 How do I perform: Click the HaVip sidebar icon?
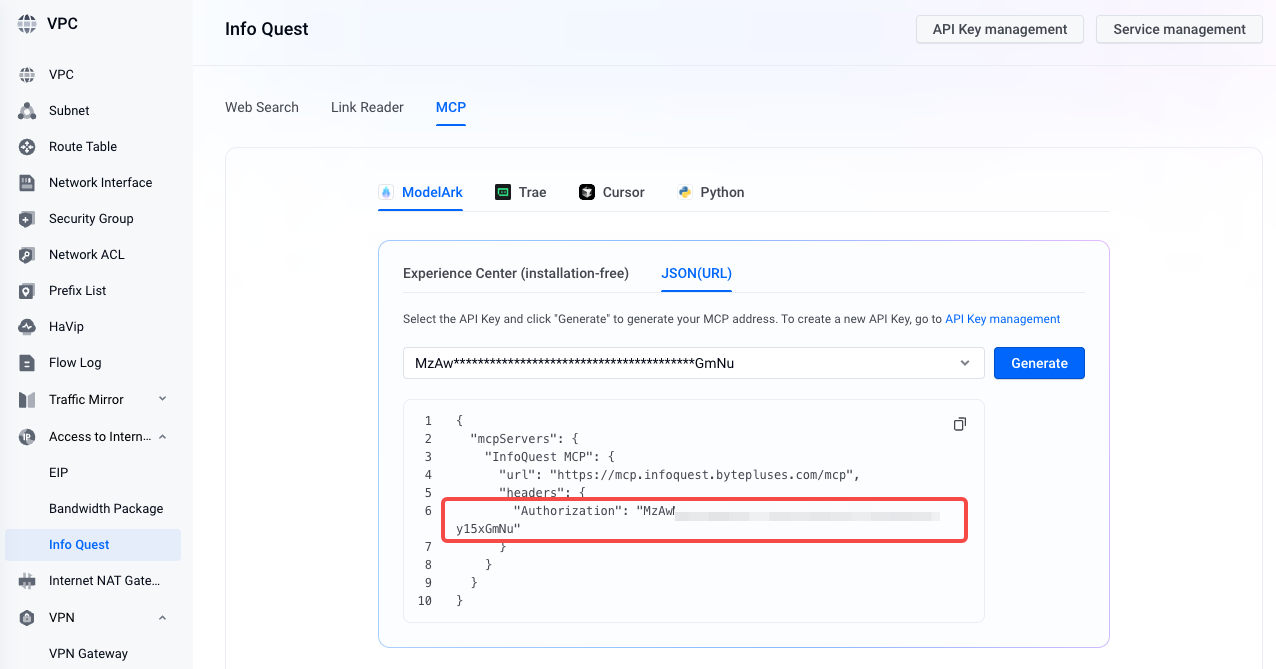[27, 327]
